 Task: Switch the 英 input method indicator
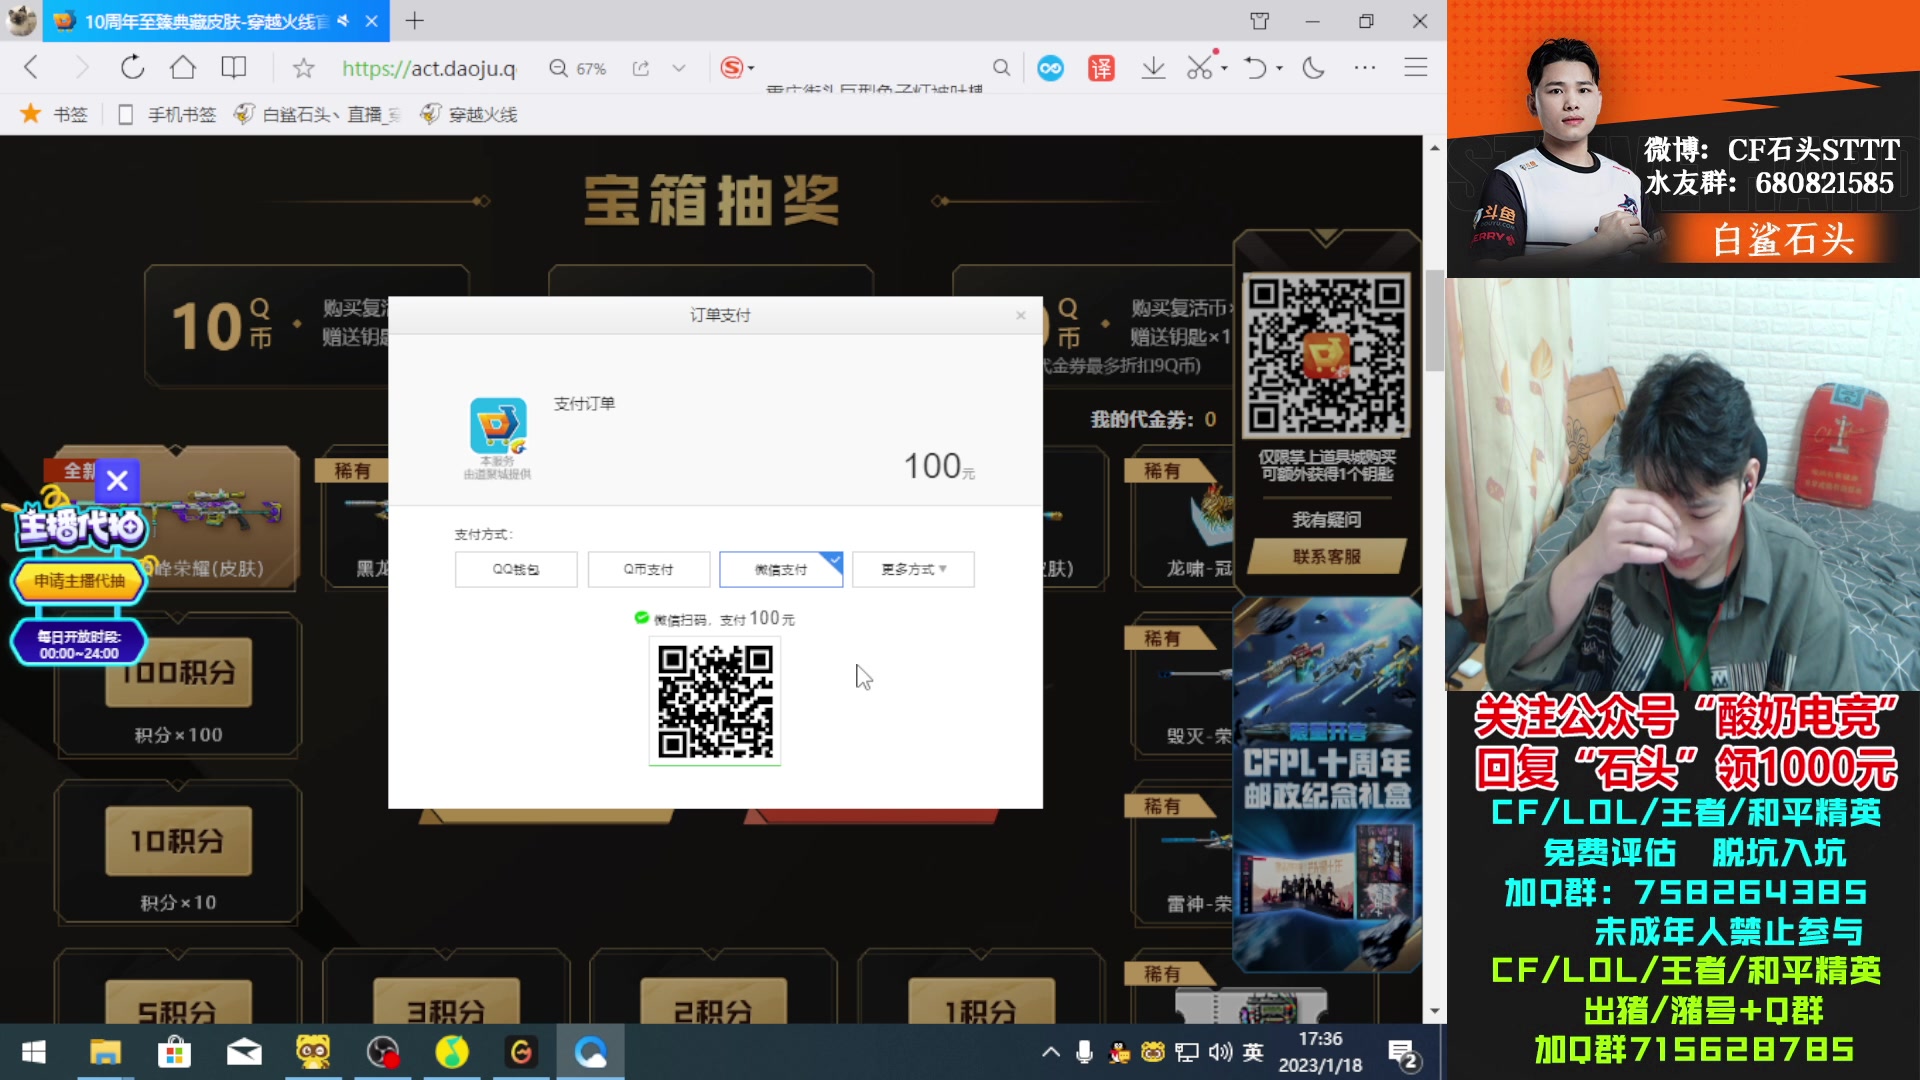(x=1253, y=1052)
